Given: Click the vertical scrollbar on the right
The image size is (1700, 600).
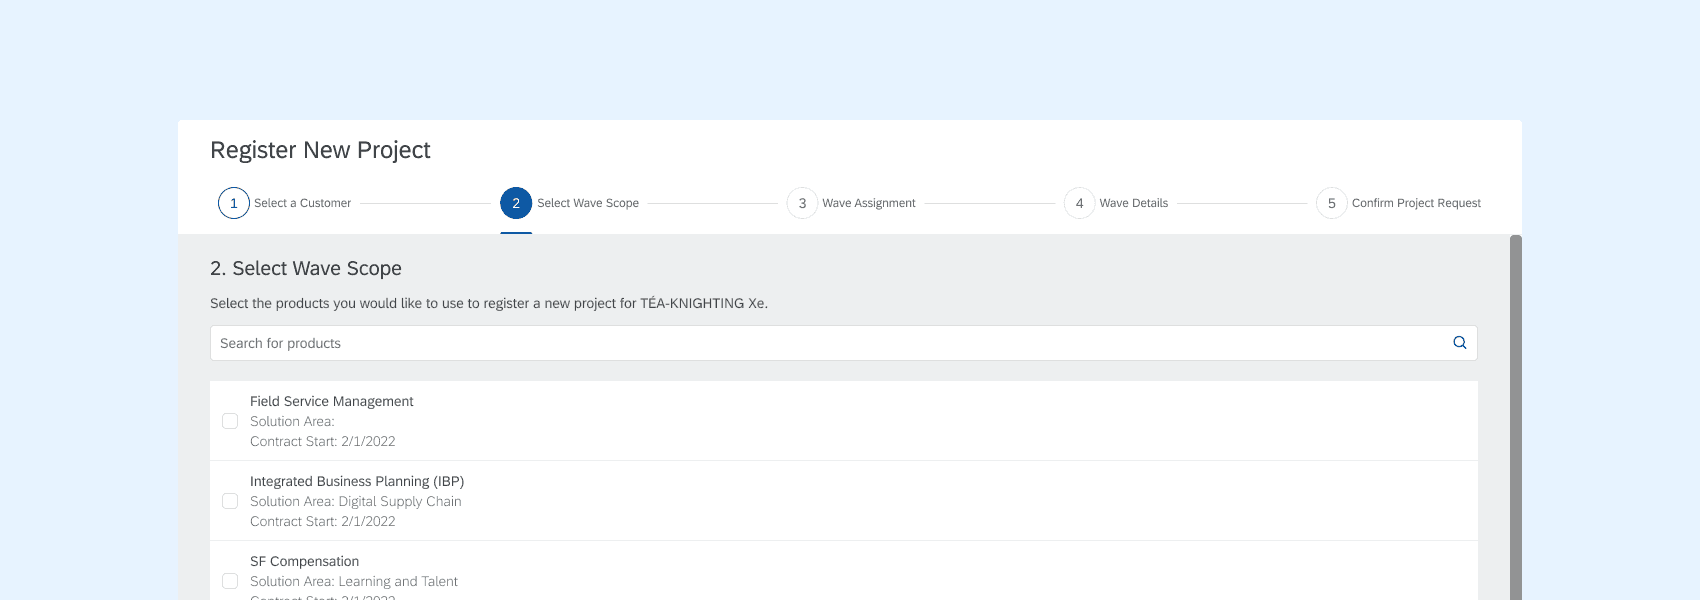Looking at the screenshot, I should (x=1515, y=417).
